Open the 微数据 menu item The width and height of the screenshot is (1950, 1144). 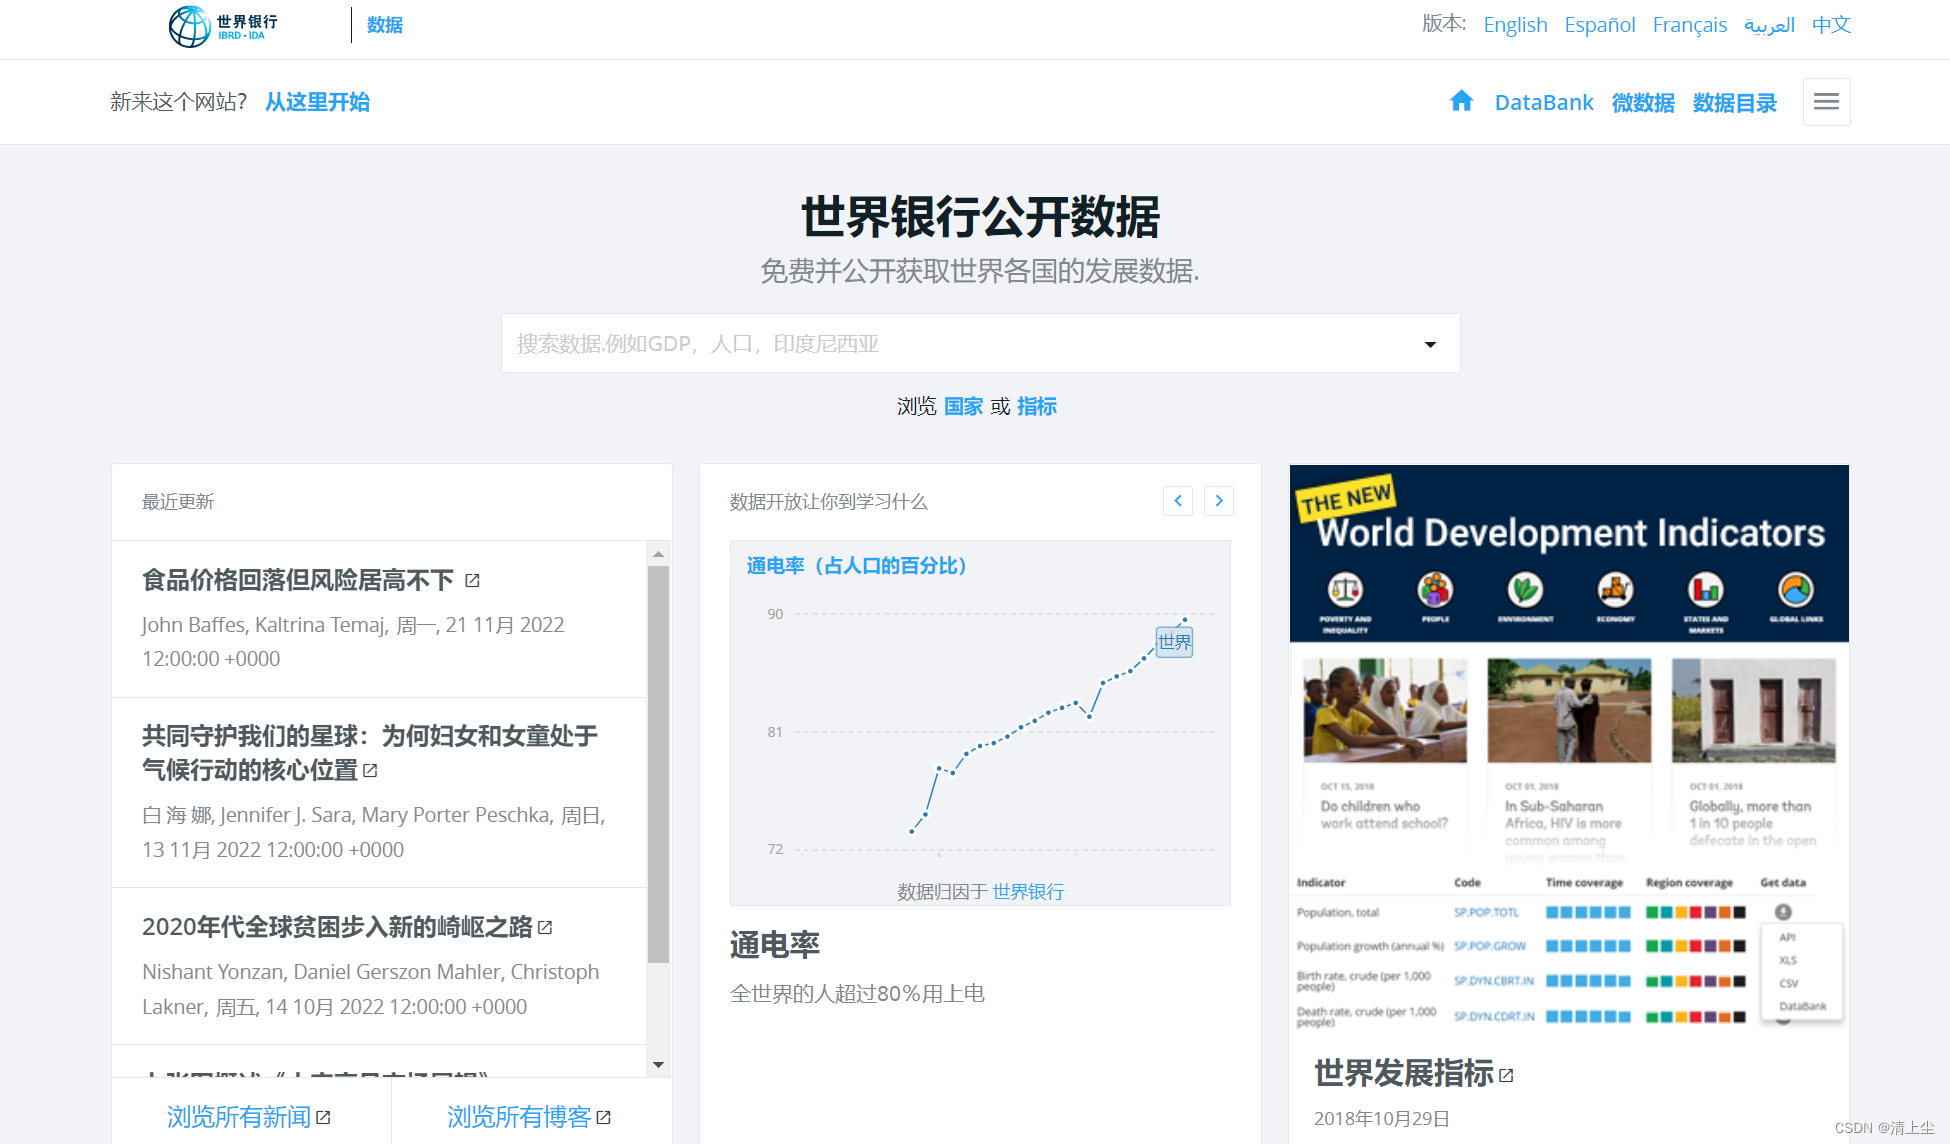click(1643, 102)
